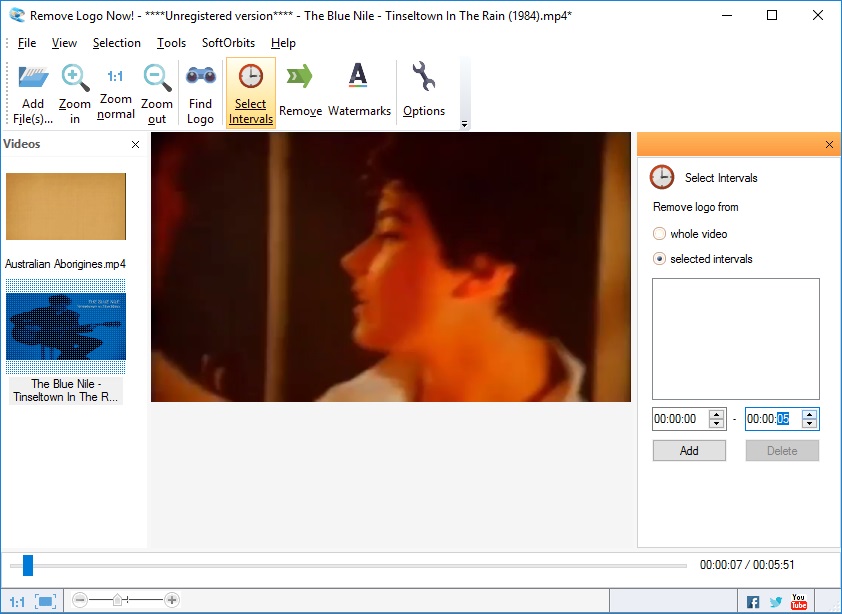The image size is (842, 614).
Task: Click the empty intervals list box
Action: pos(736,338)
